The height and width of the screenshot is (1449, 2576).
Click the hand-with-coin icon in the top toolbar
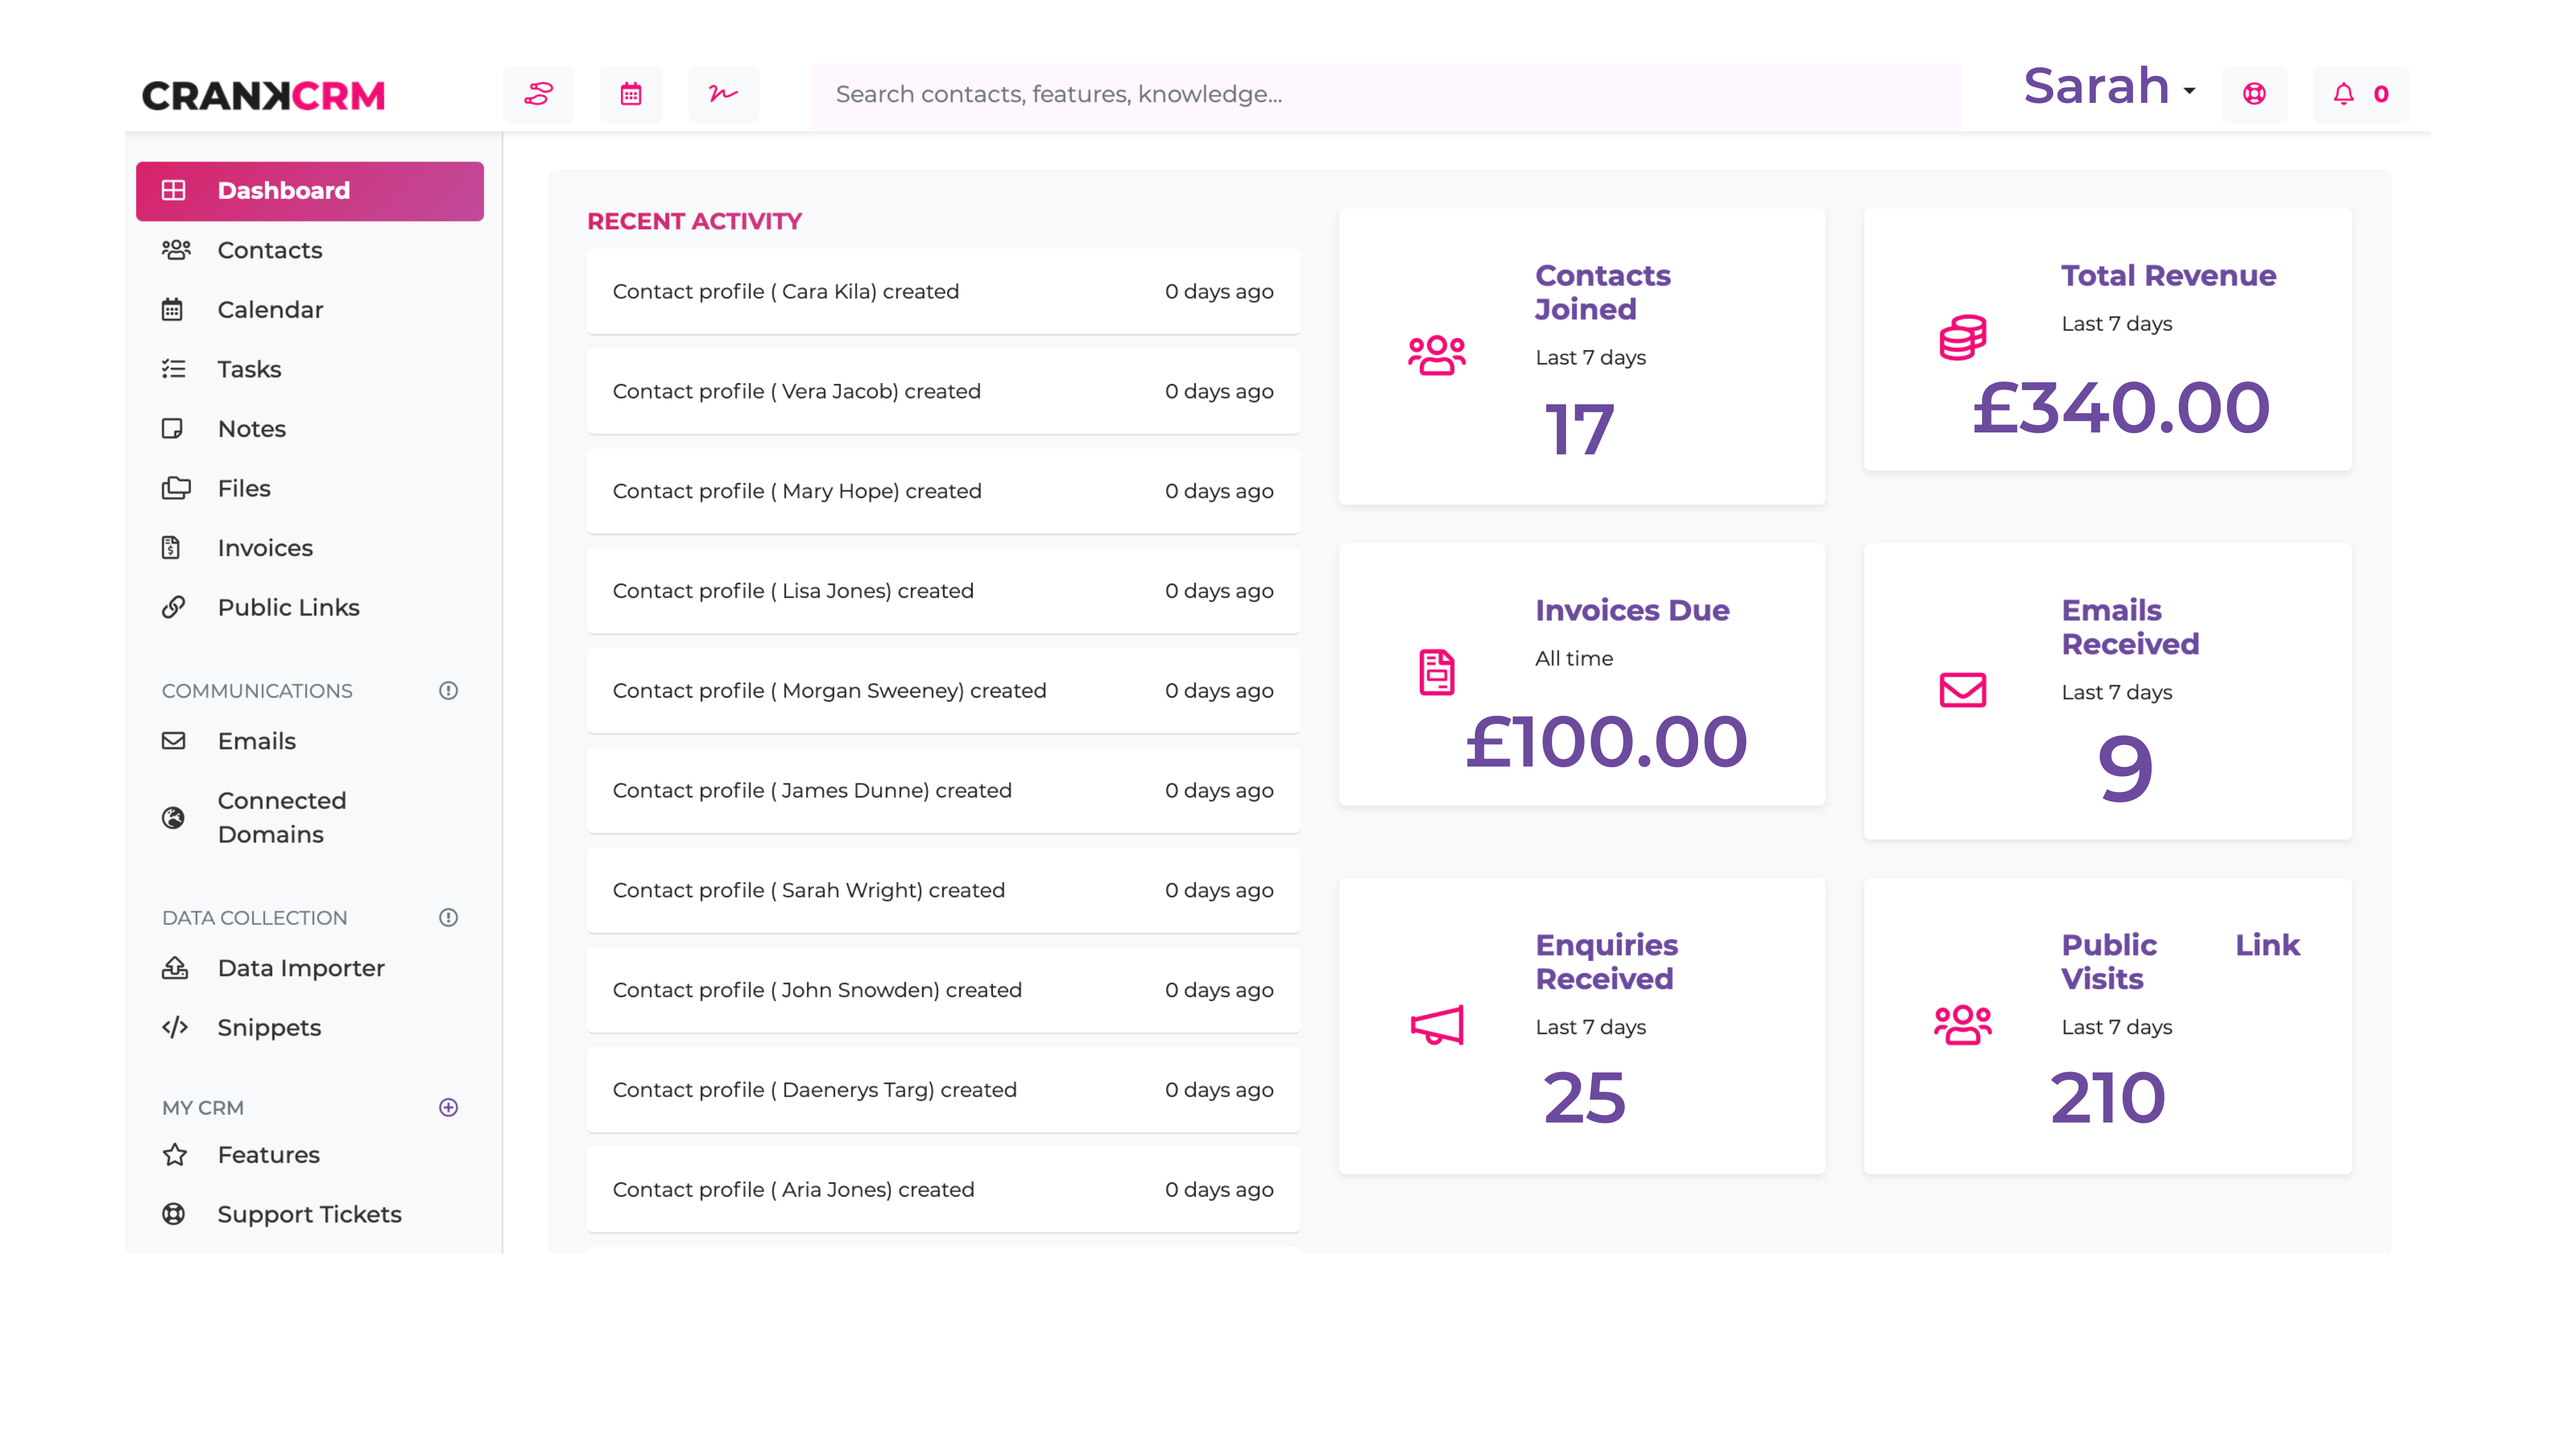539,95
